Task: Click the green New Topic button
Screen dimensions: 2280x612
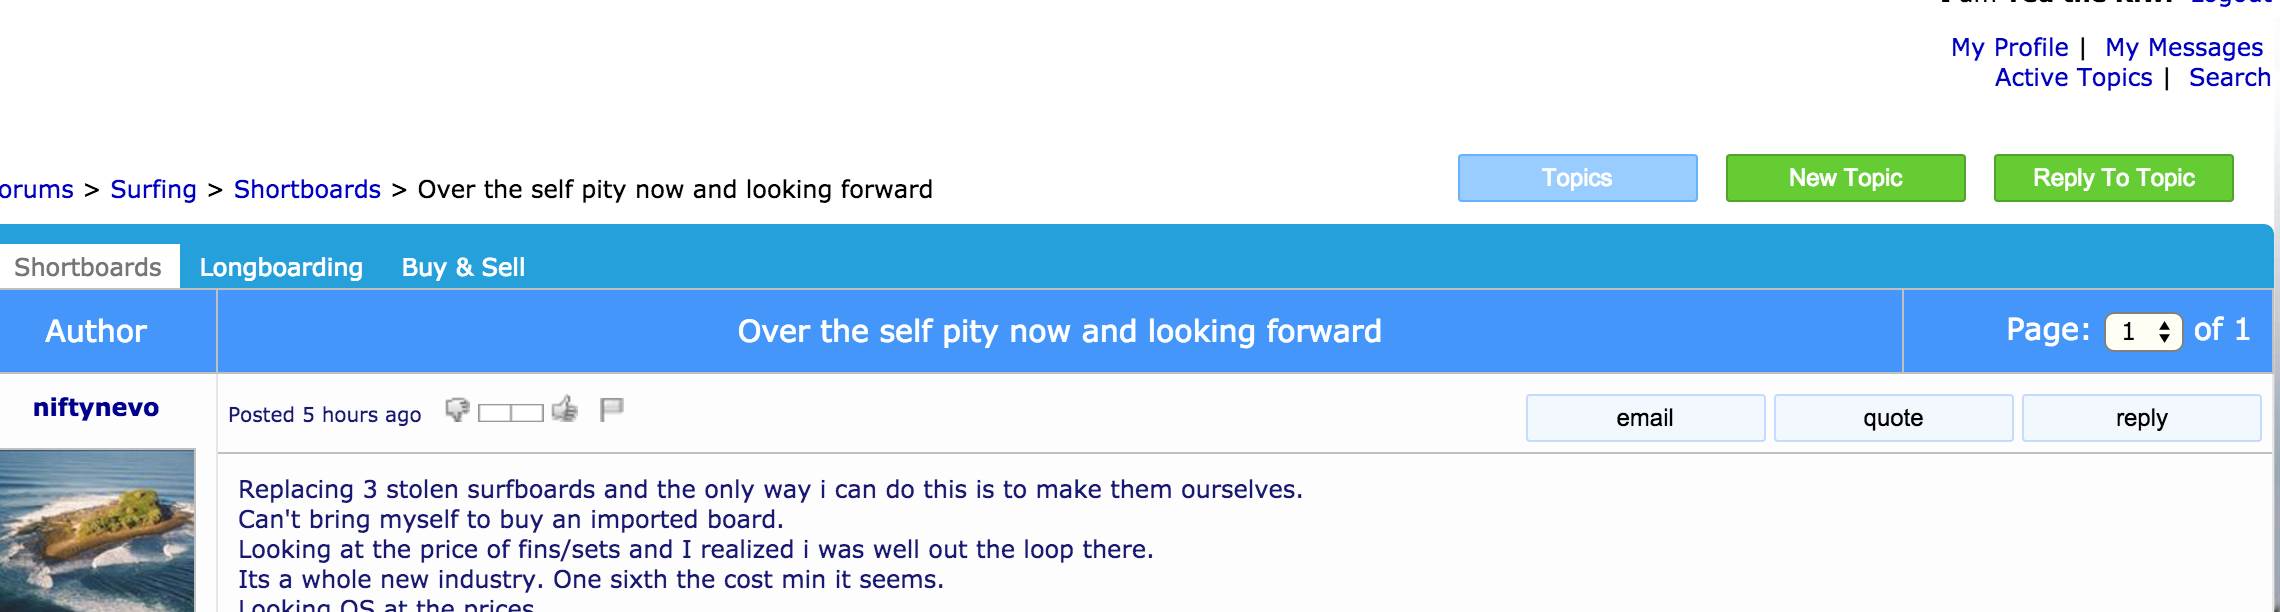Action: 1845,178
